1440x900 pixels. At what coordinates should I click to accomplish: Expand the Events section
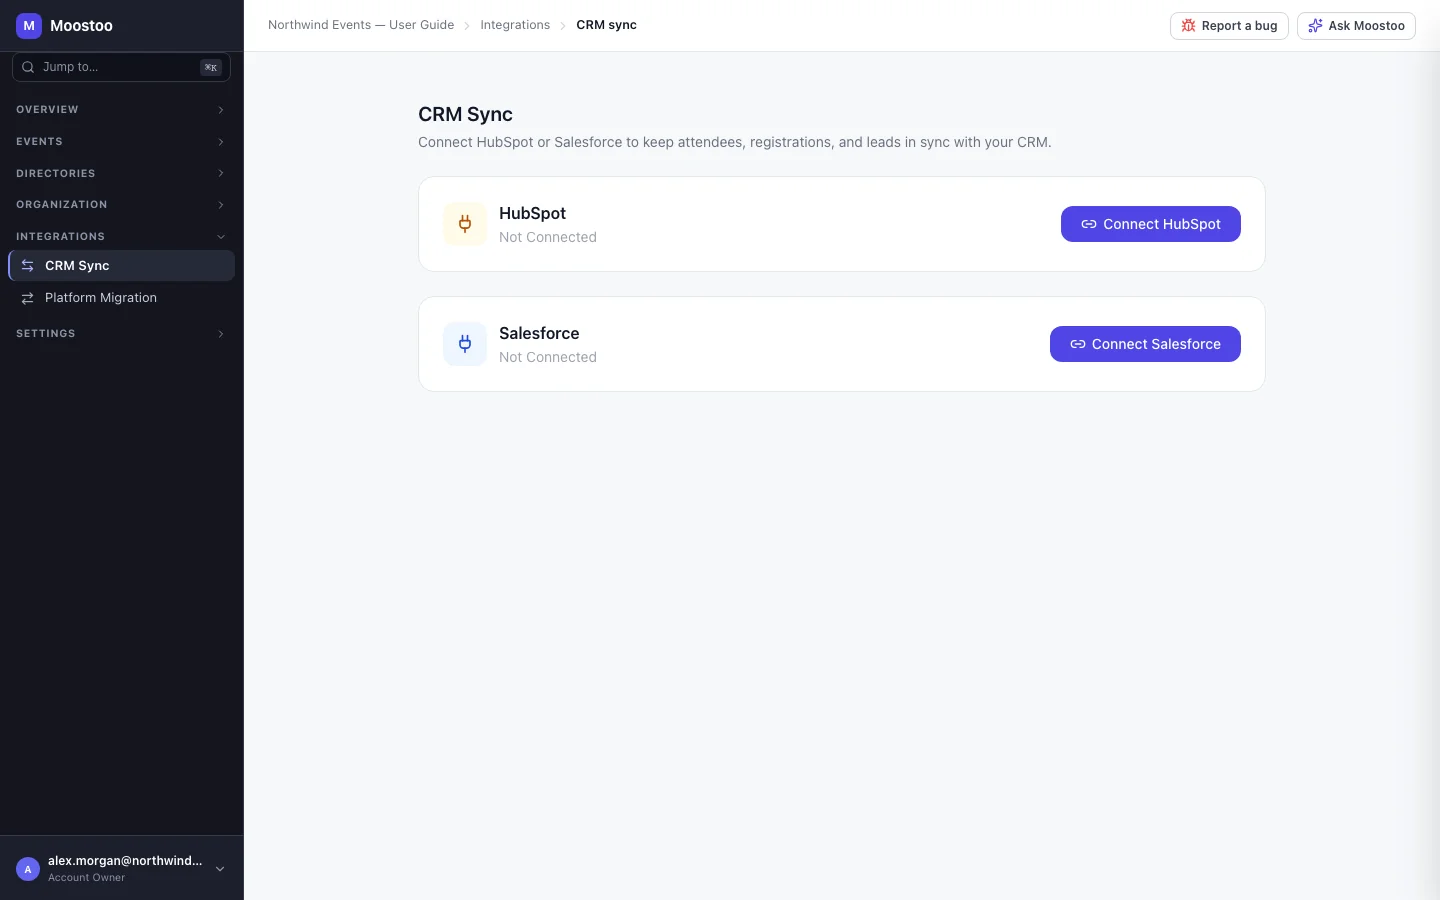pyautogui.click(x=121, y=142)
